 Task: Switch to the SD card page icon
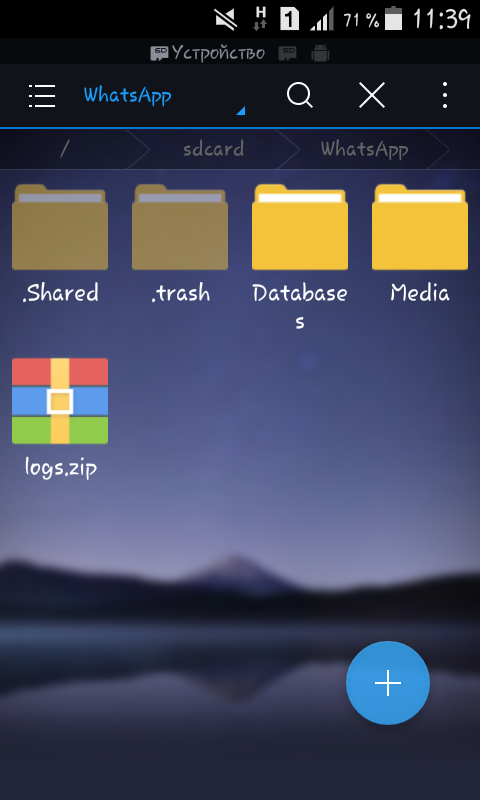click(x=288, y=53)
